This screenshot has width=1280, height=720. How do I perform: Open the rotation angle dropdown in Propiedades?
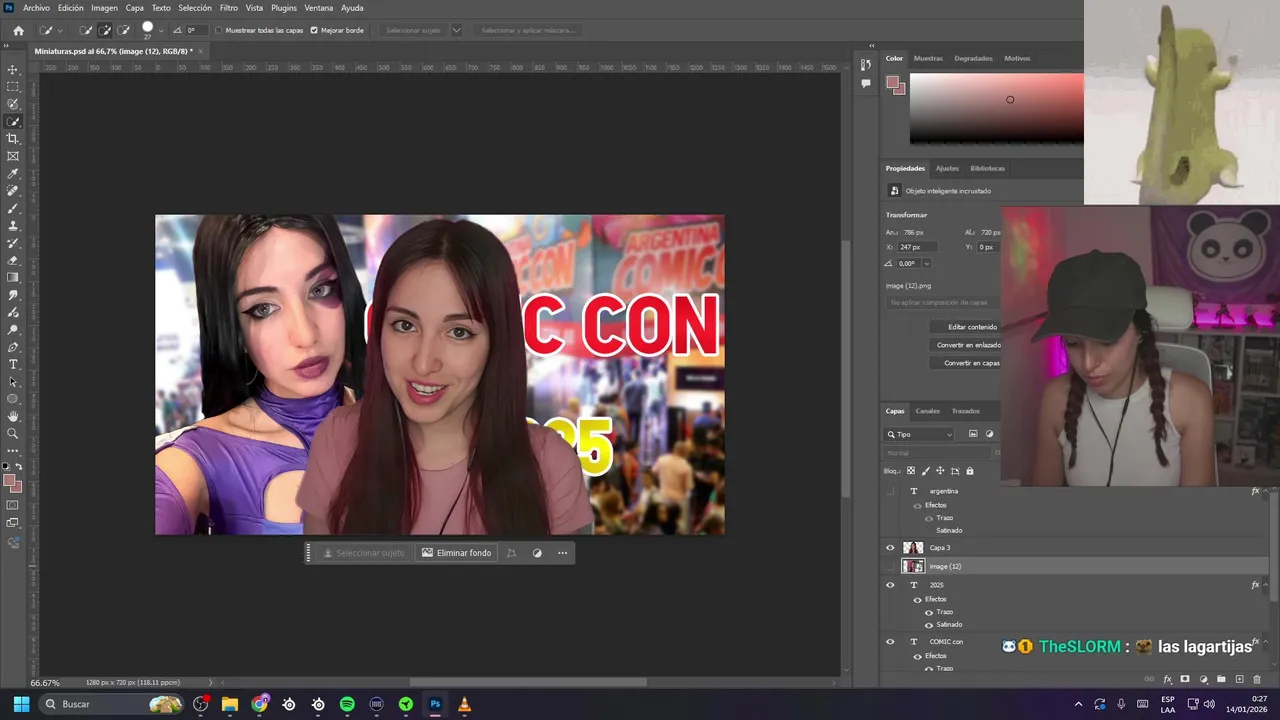(926, 264)
